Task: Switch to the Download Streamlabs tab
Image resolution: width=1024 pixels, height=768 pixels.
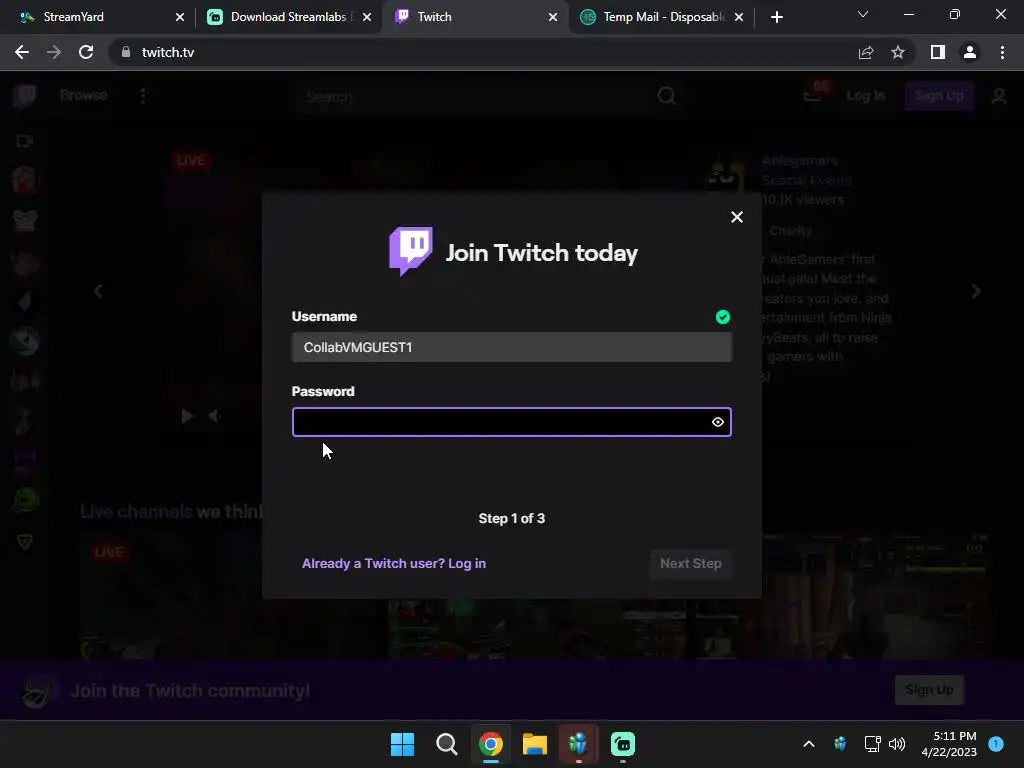Action: 289,17
